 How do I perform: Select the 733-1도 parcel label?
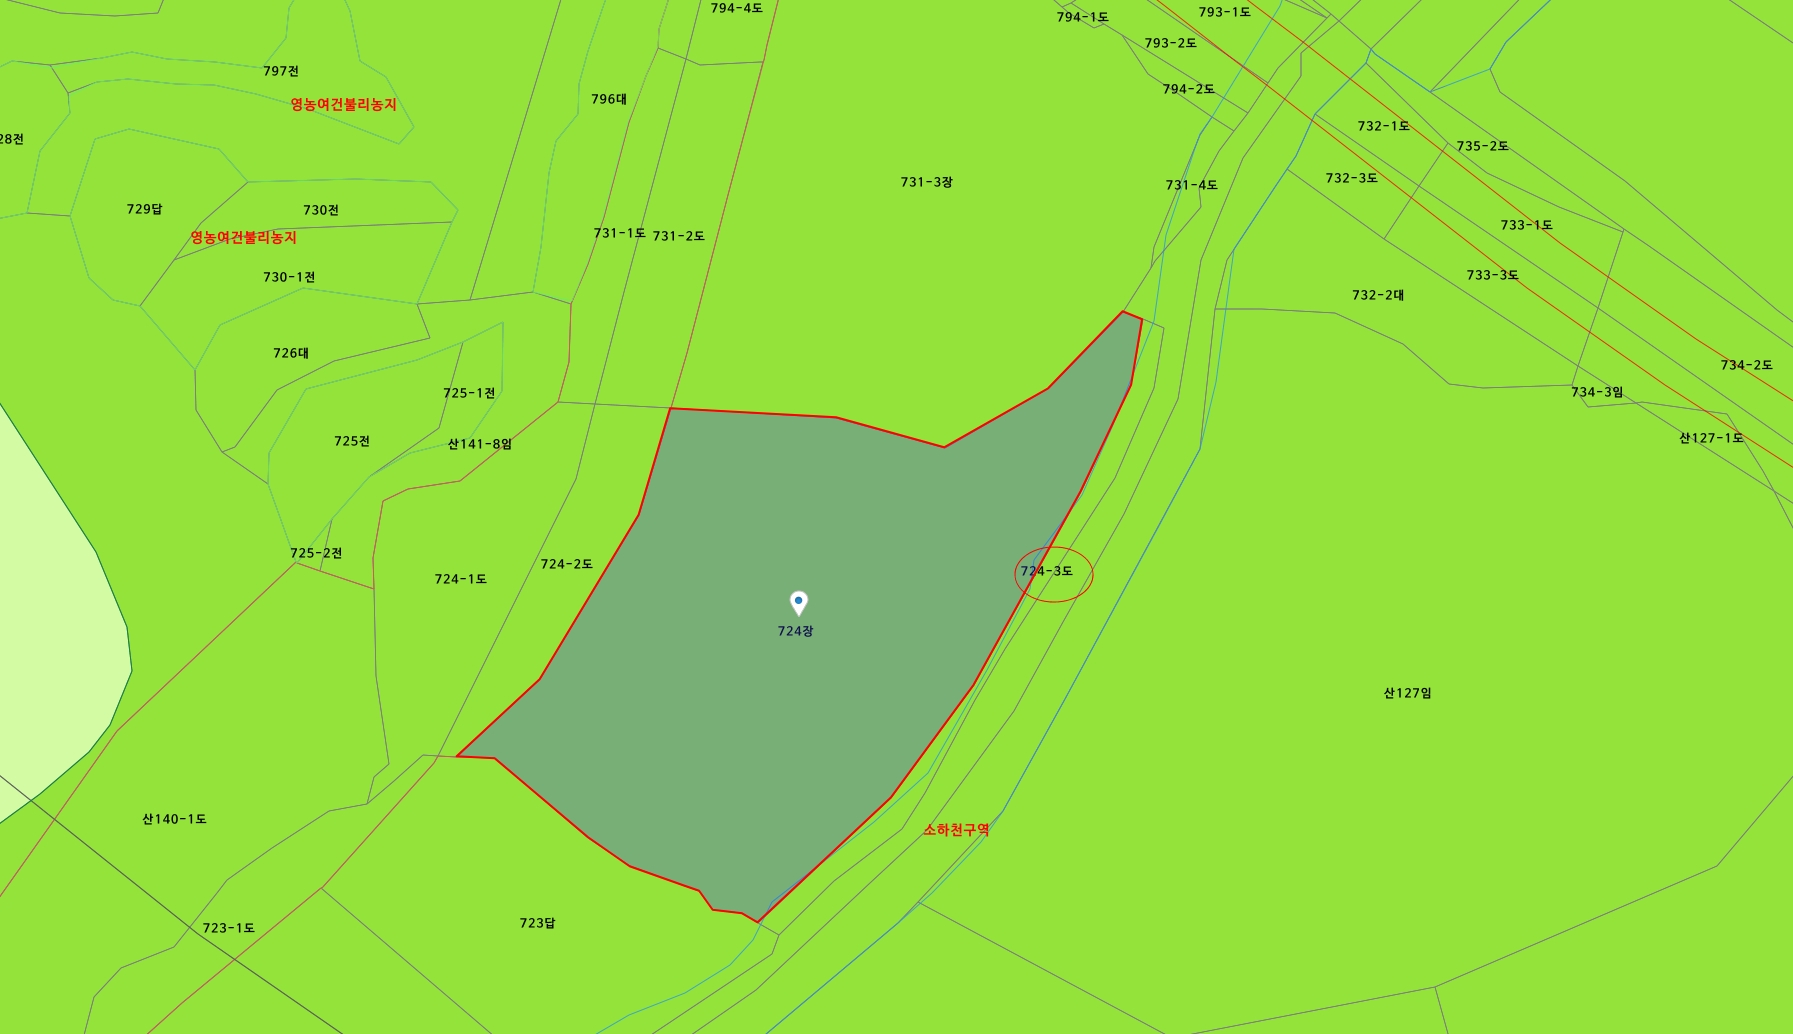click(x=1527, y=225)
